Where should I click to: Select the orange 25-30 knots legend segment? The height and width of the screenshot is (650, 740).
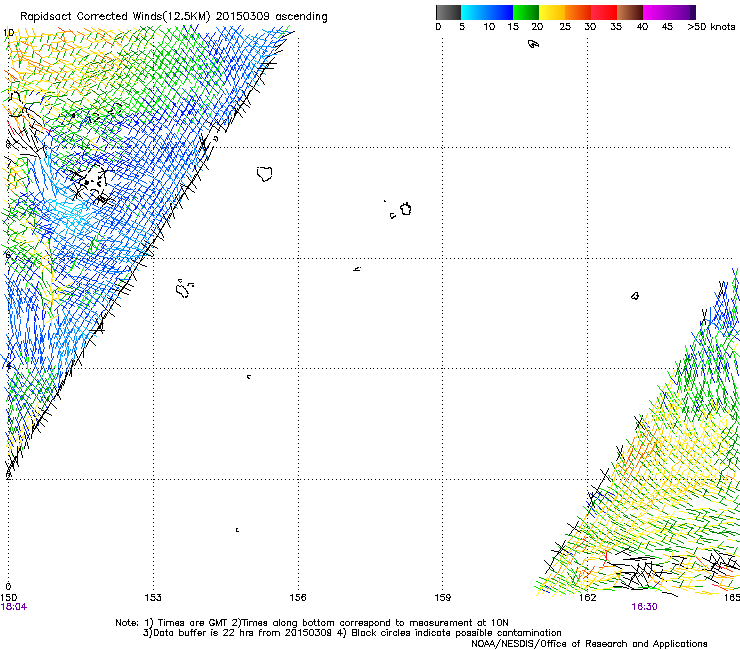(578, 12)
